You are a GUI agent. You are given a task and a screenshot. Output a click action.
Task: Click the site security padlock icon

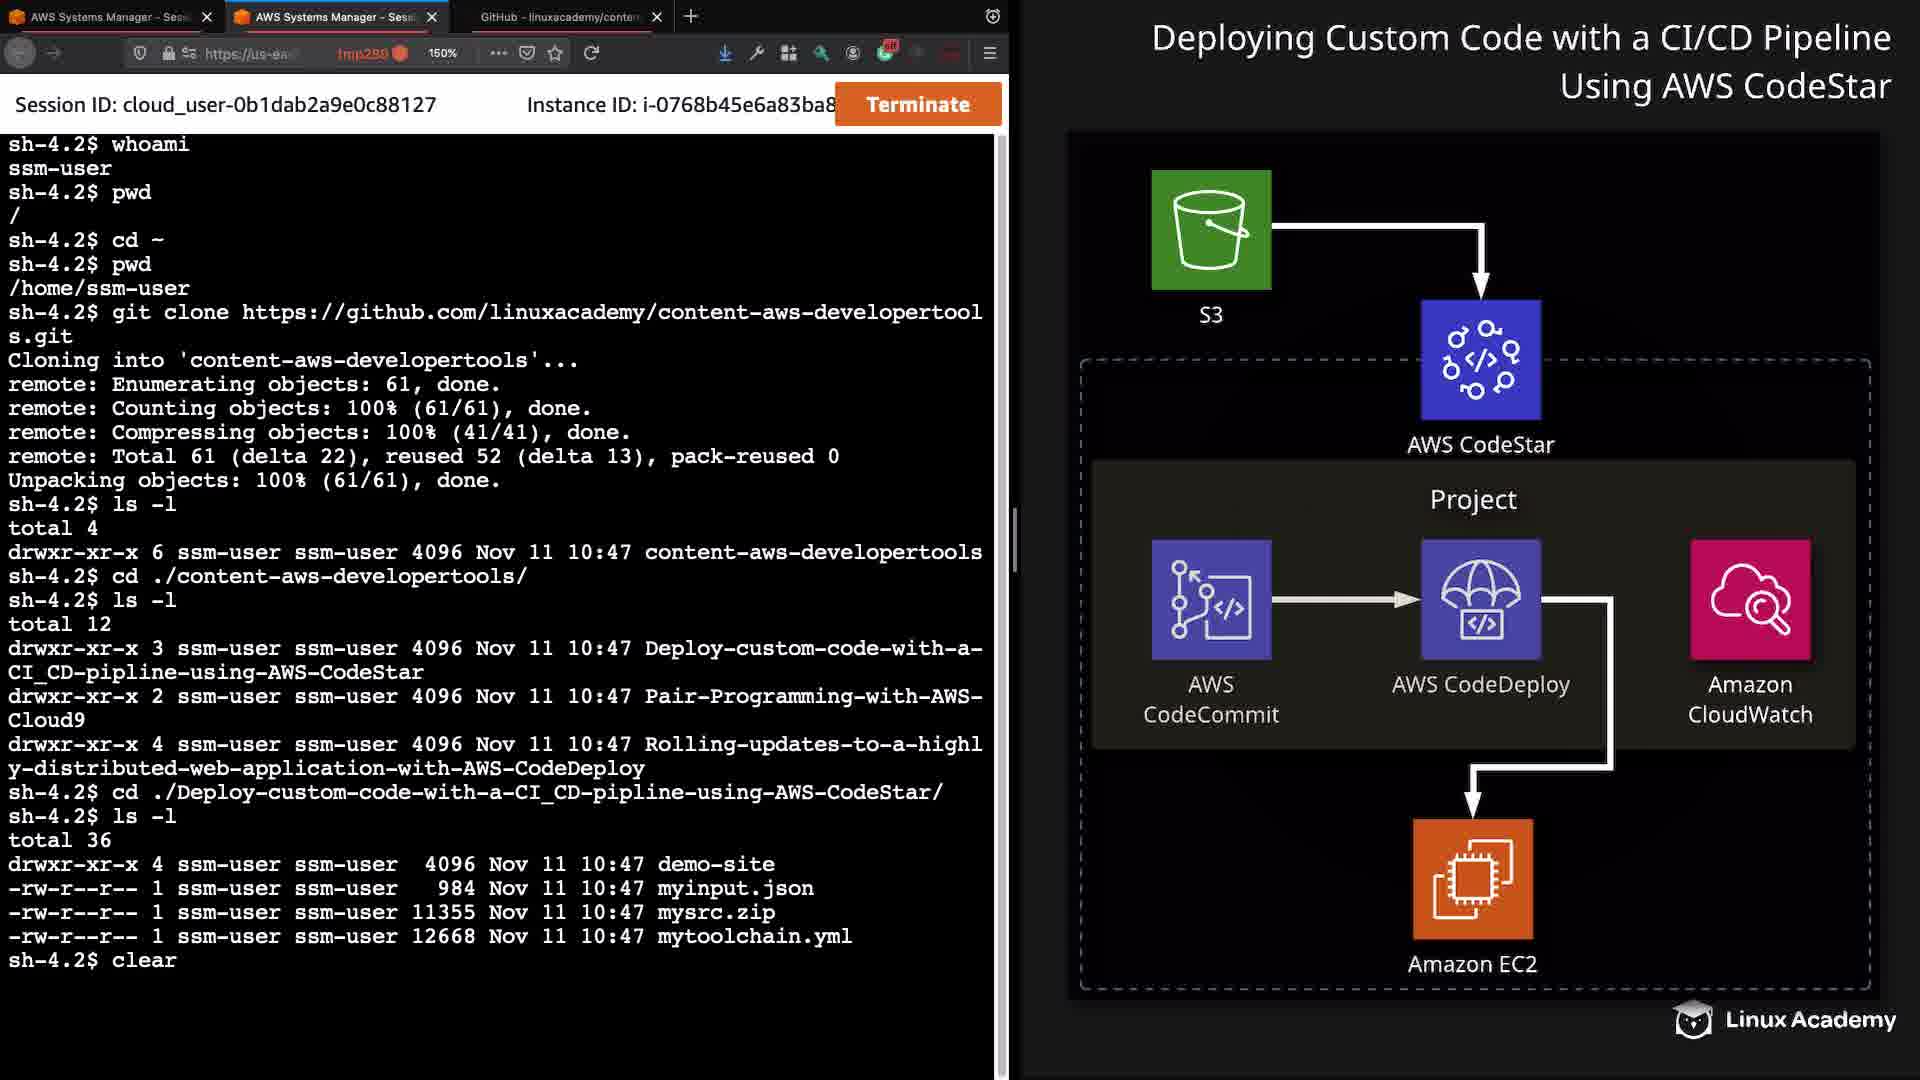click(x=168, y=53)
